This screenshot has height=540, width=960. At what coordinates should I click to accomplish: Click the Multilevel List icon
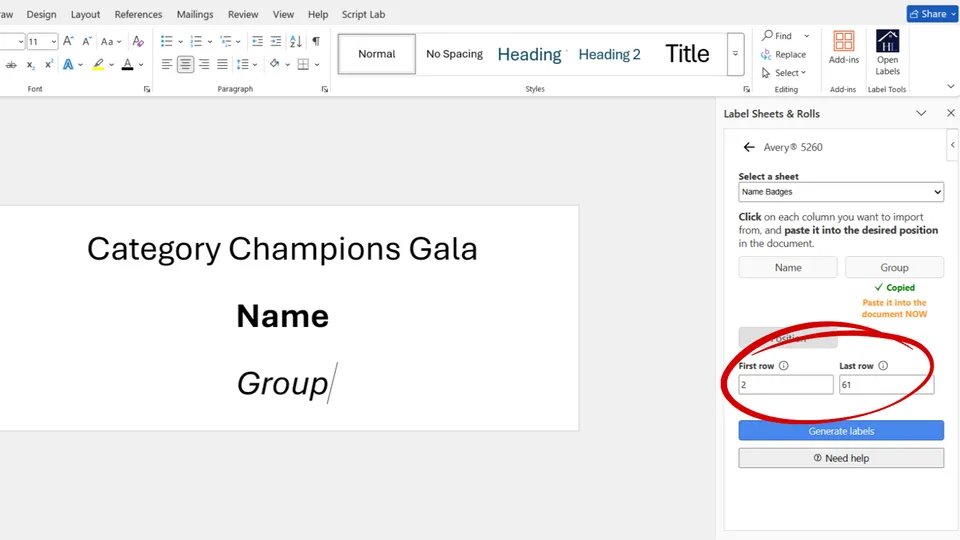226,41
